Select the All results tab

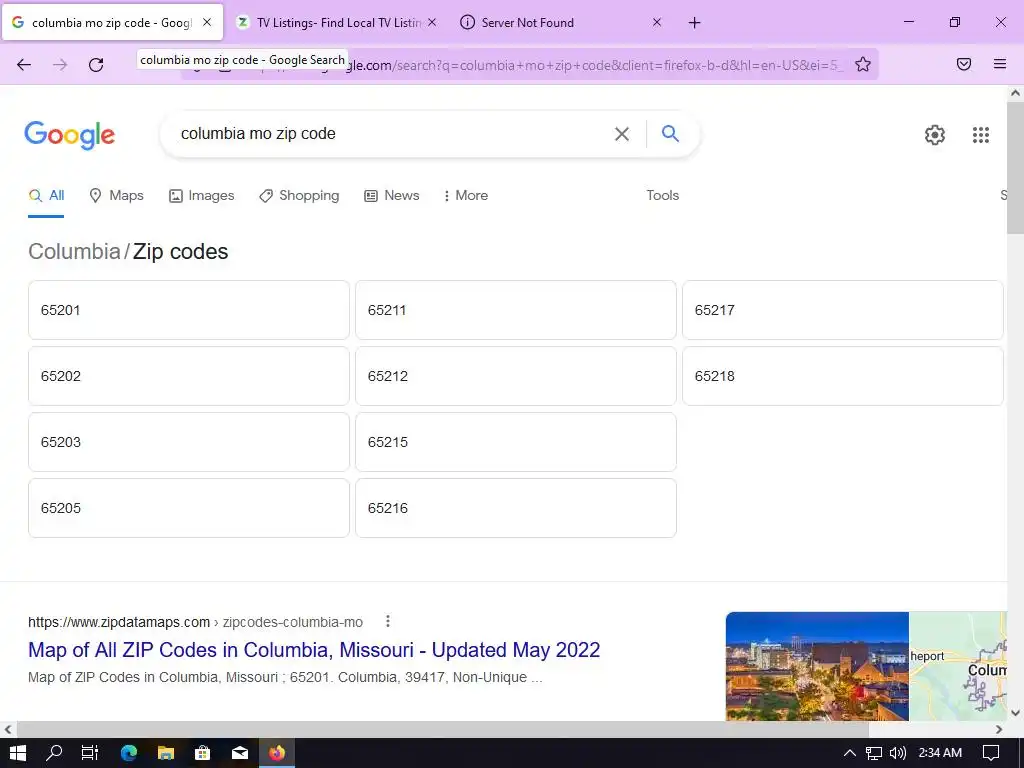coord(46,195)
